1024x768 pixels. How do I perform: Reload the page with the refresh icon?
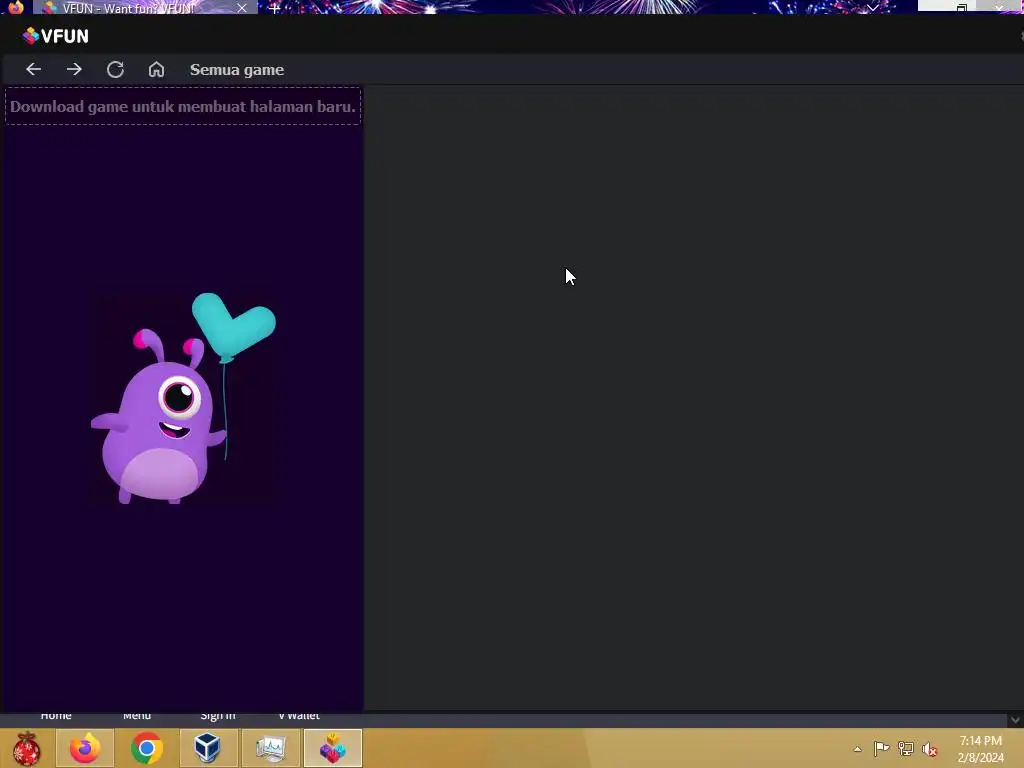(x=116, y=69)
